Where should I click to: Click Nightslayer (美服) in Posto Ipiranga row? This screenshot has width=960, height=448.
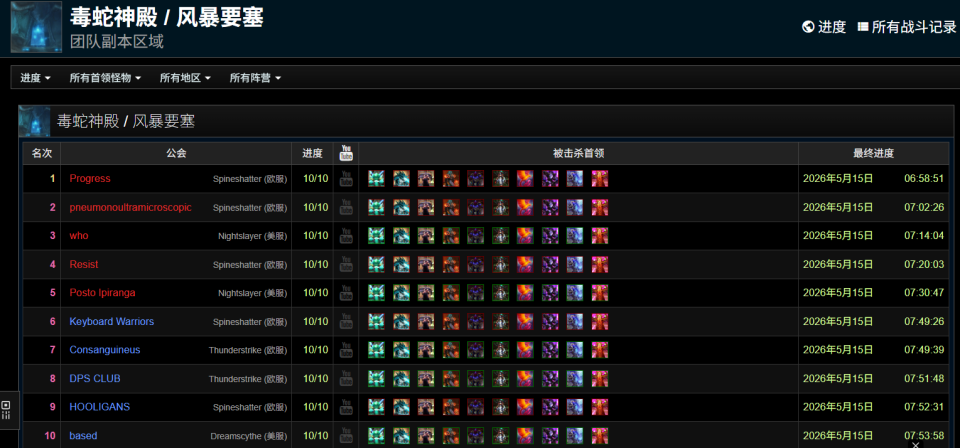[252, 293]
